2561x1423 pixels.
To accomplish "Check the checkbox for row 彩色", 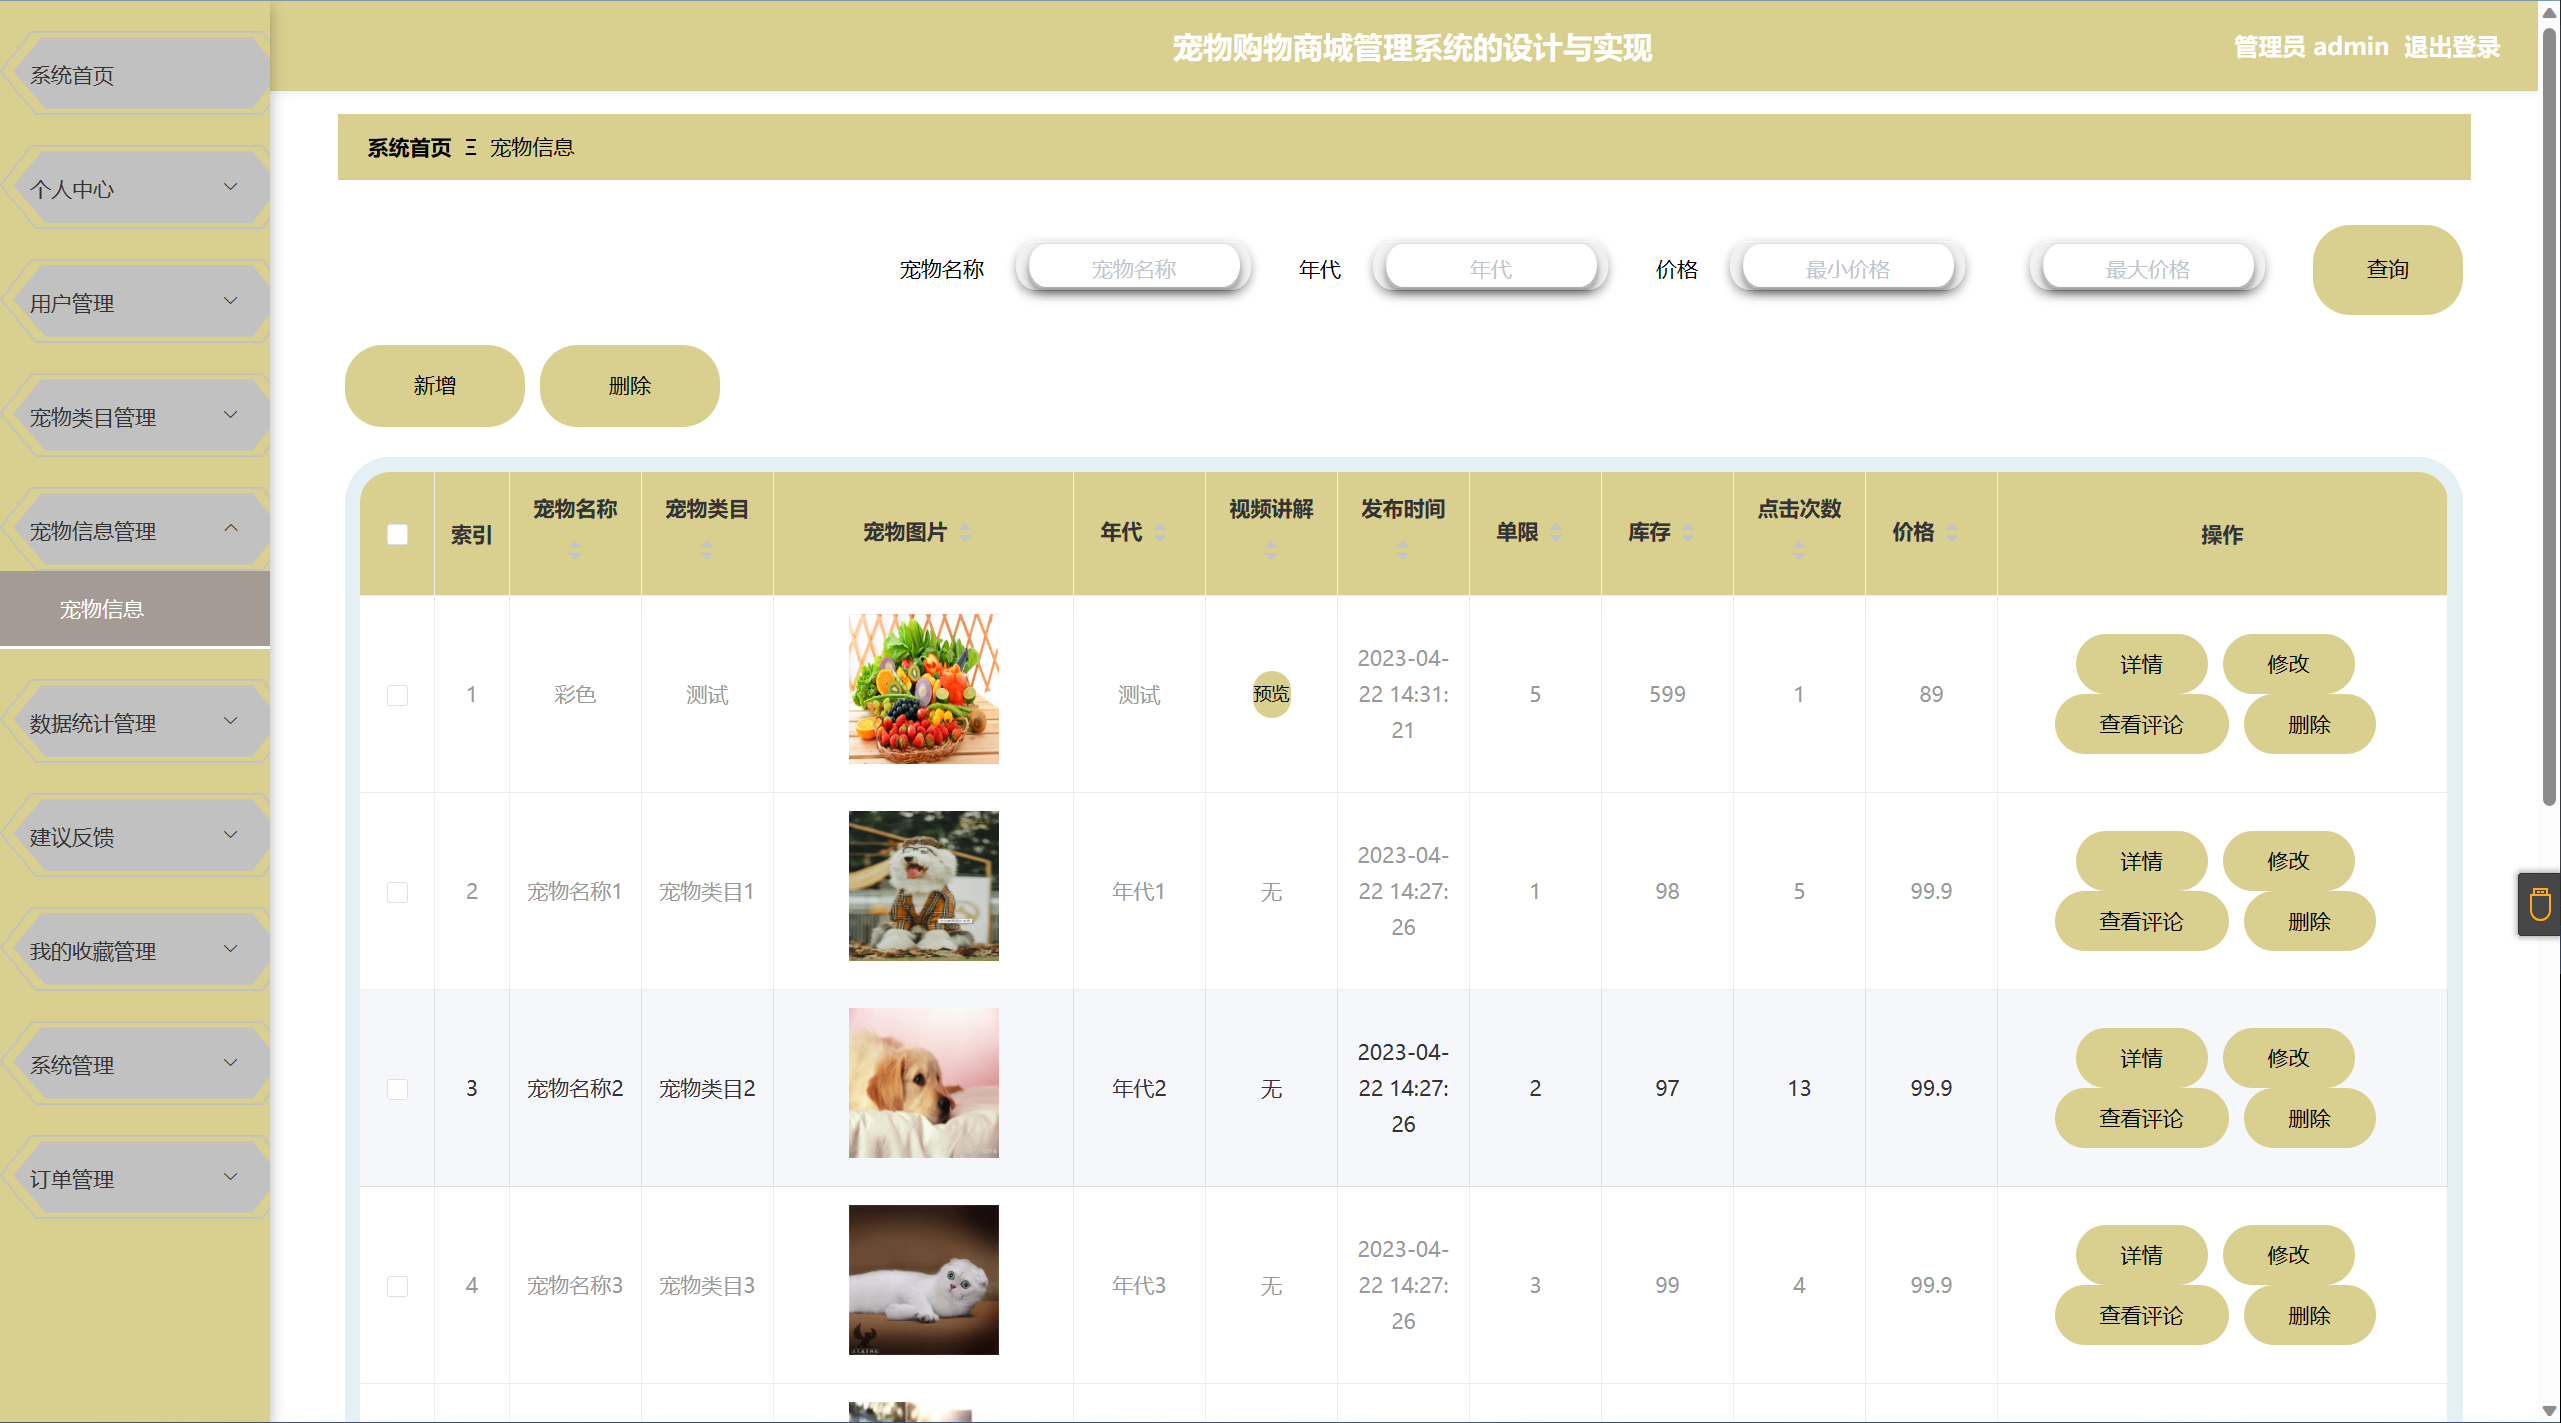I will 397,695.
